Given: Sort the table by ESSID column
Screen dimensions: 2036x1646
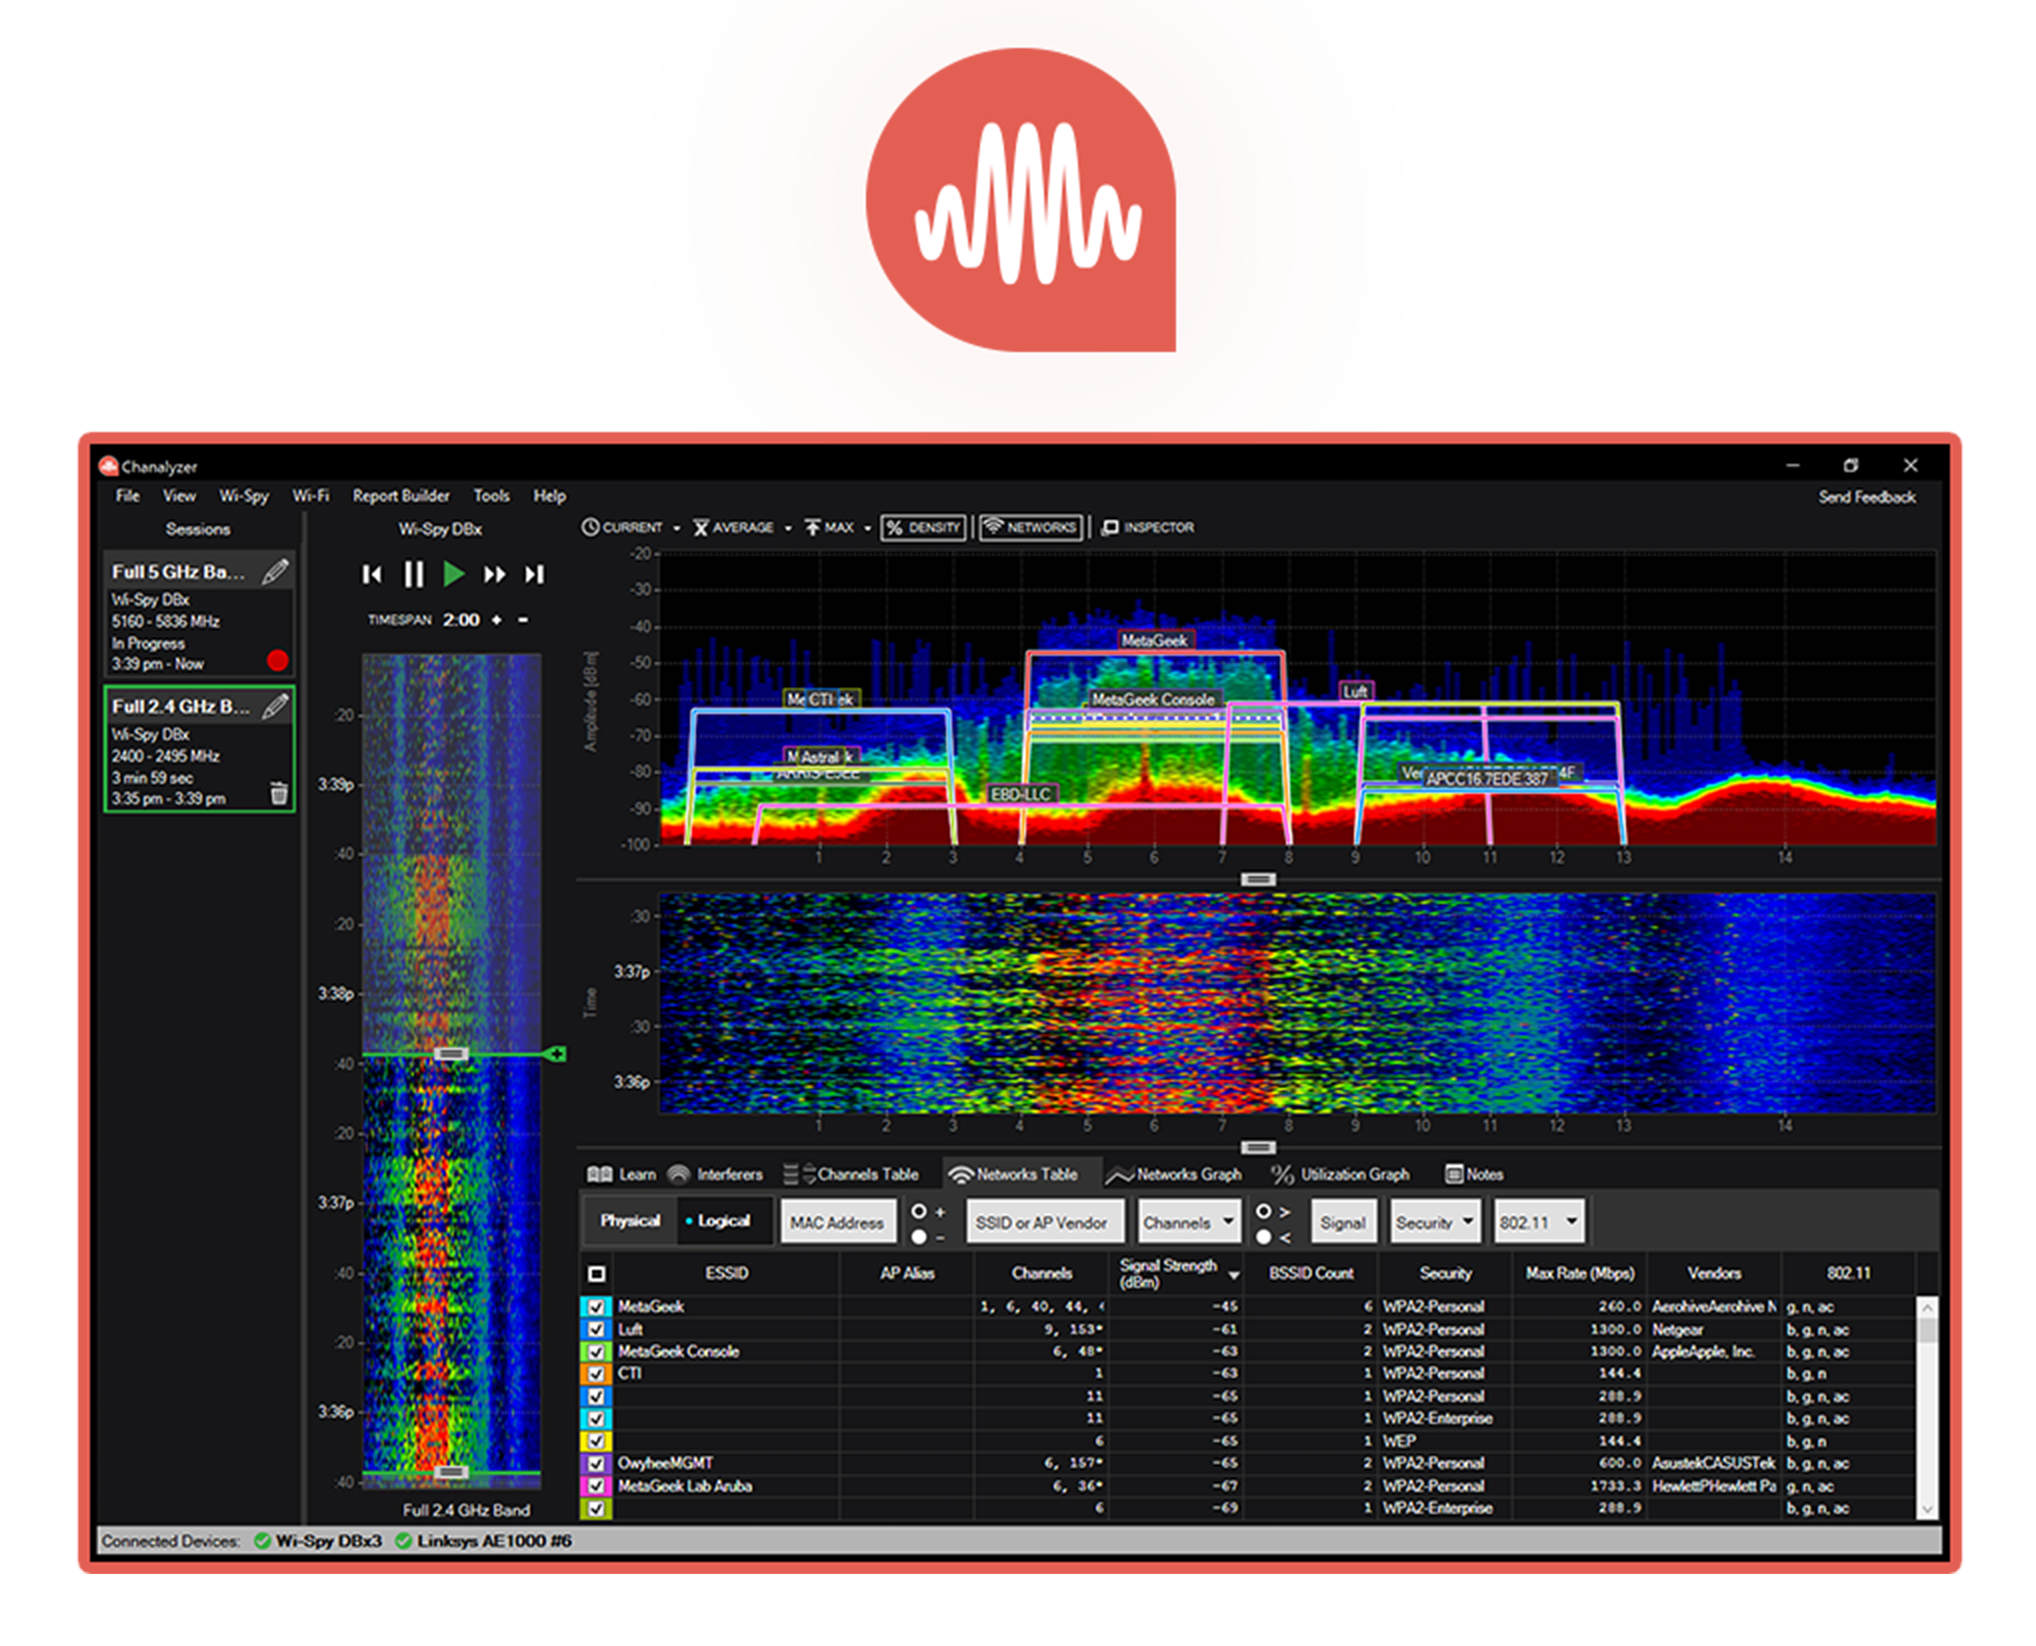Looking at the screenshot, I should 726,1273.
